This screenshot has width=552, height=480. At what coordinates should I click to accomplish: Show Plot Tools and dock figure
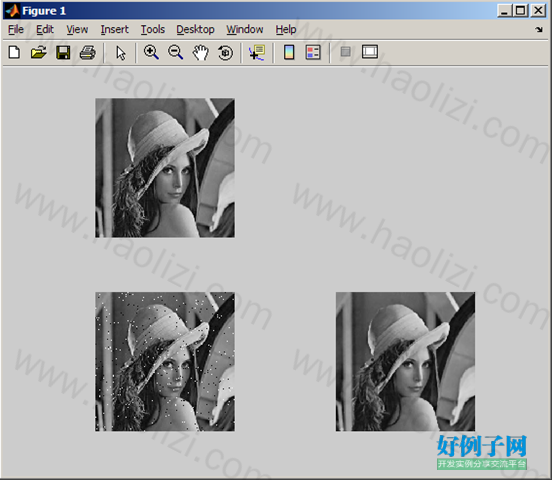pyautogui.click(x=370, y=52)
